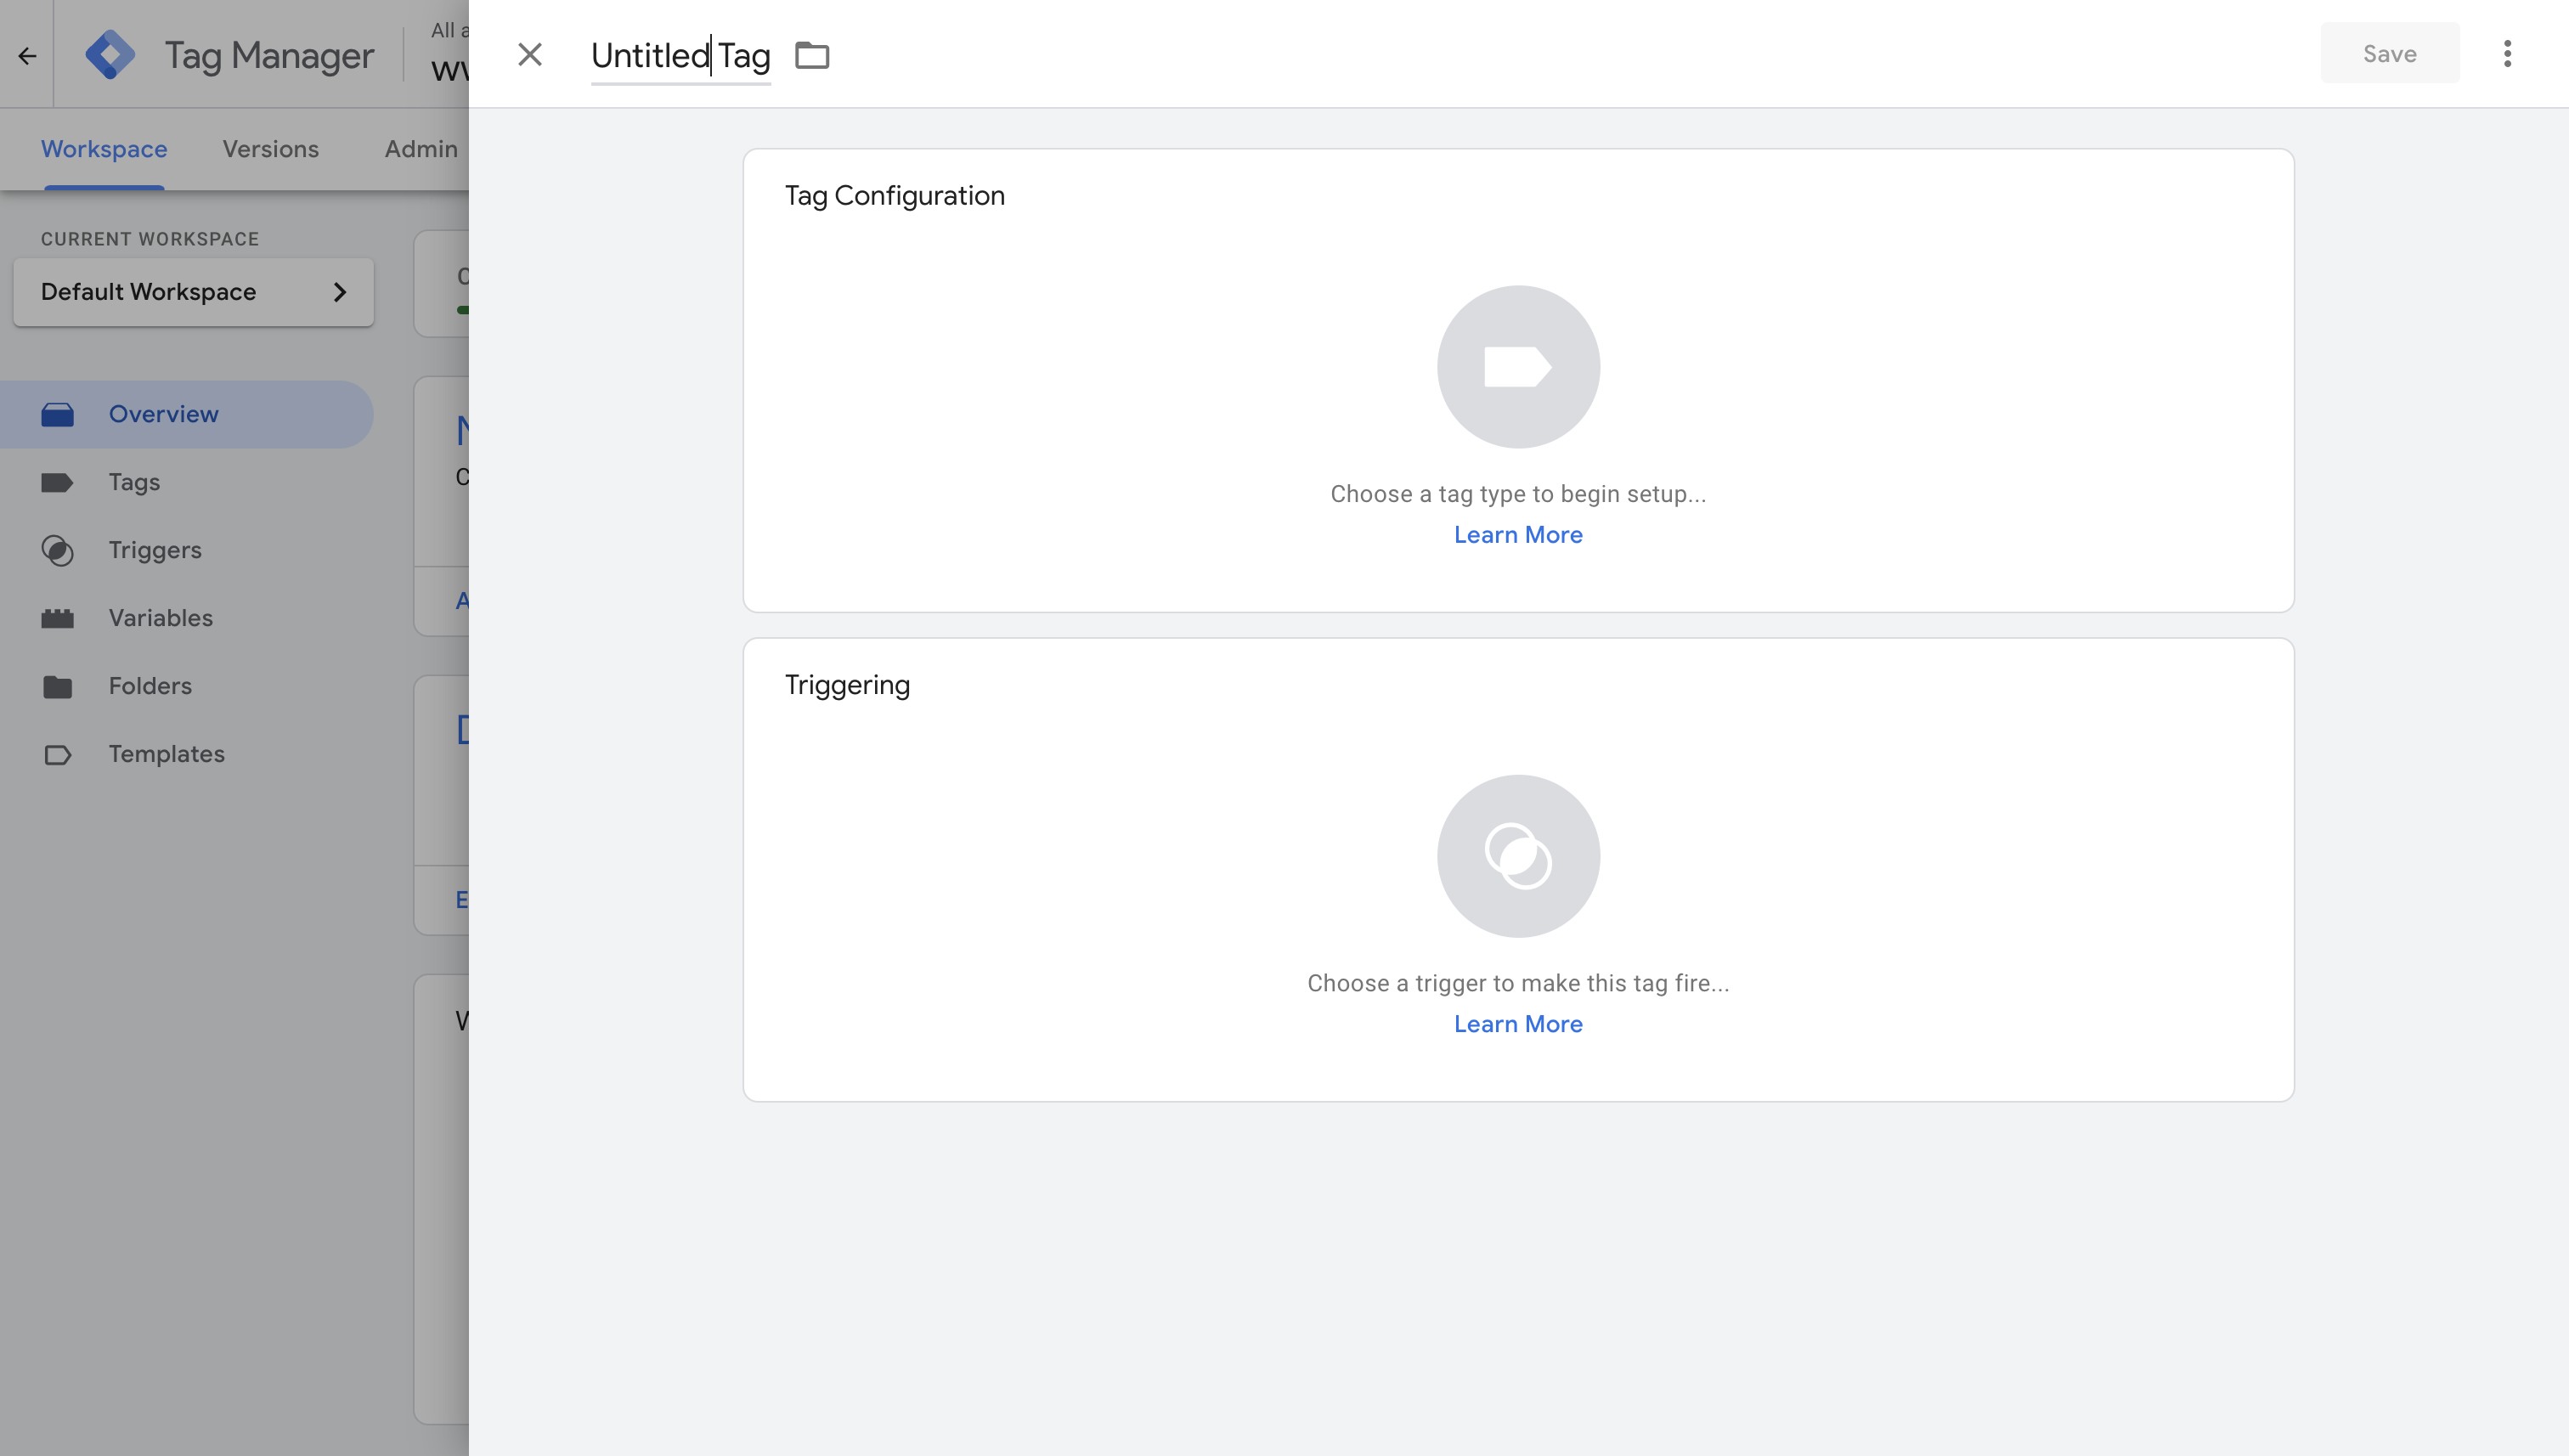Go to Variables in sidebar

point(160,618)
